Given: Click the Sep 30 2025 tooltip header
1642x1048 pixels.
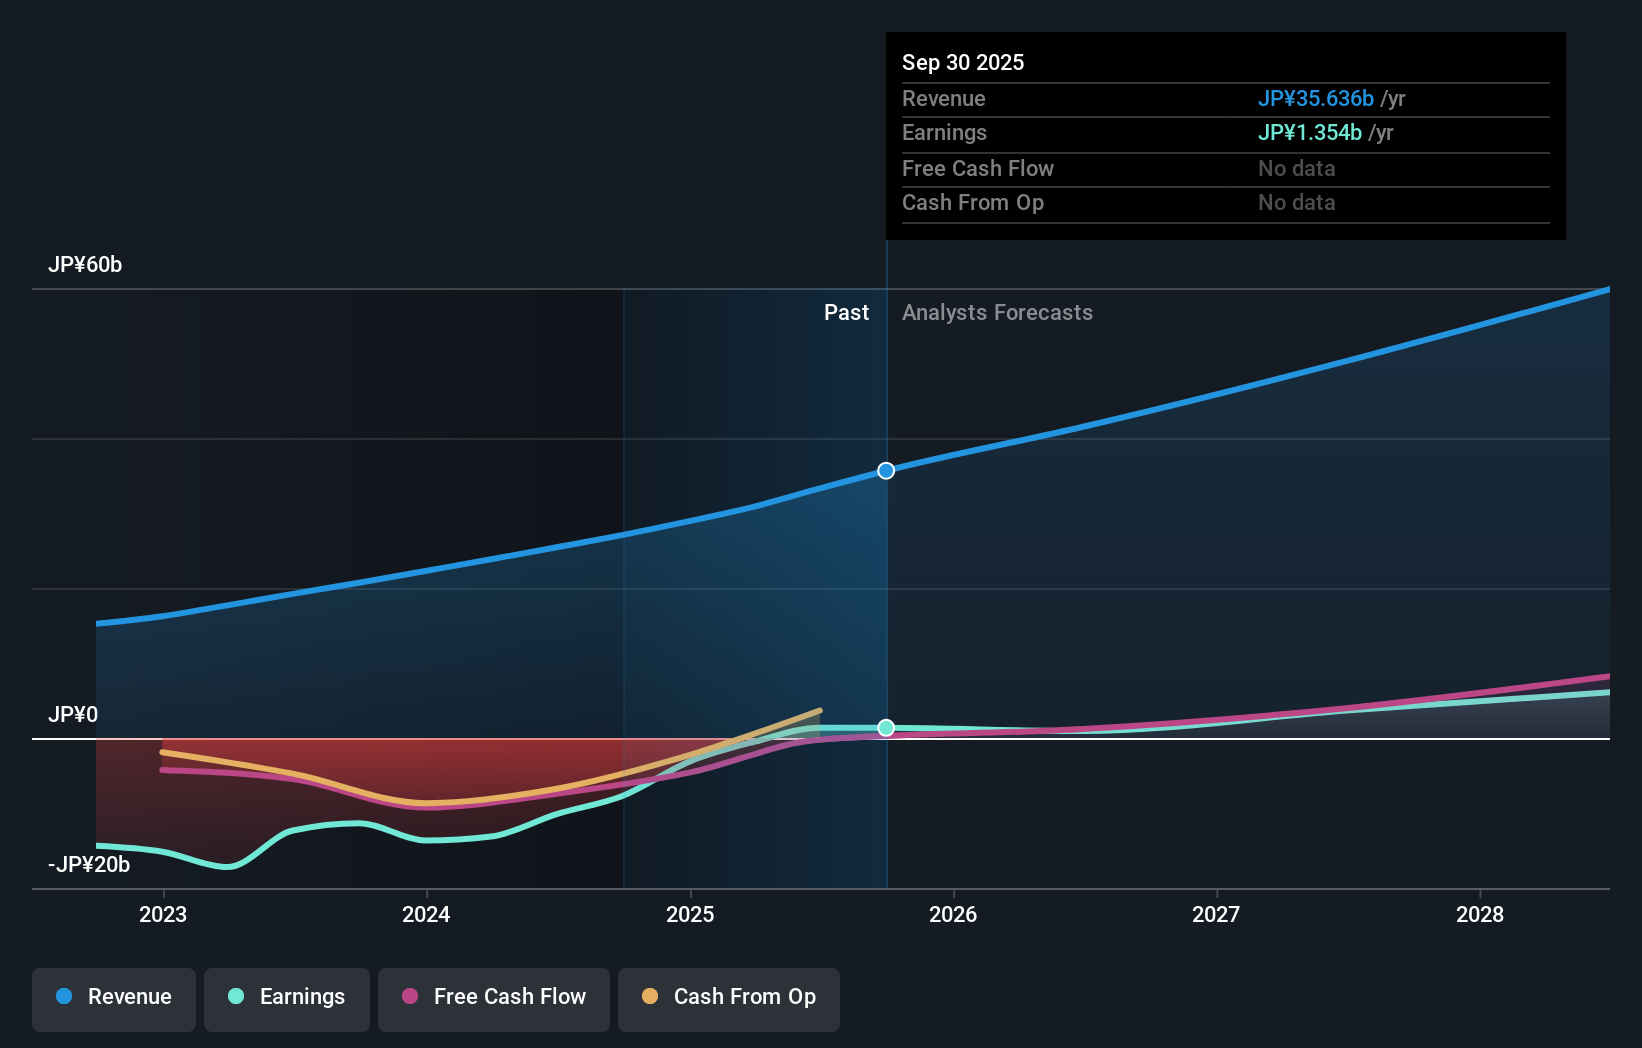Looking at the screenshot, I should (x=963, y=62).
